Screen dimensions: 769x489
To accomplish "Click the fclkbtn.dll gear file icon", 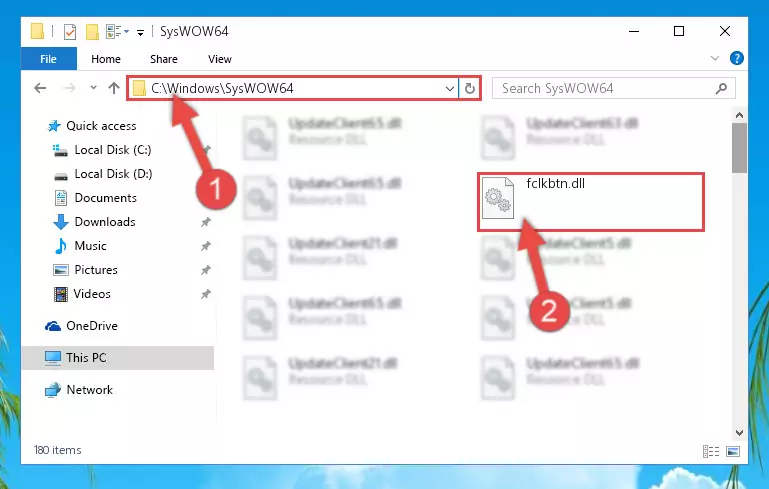I will 498,198.
